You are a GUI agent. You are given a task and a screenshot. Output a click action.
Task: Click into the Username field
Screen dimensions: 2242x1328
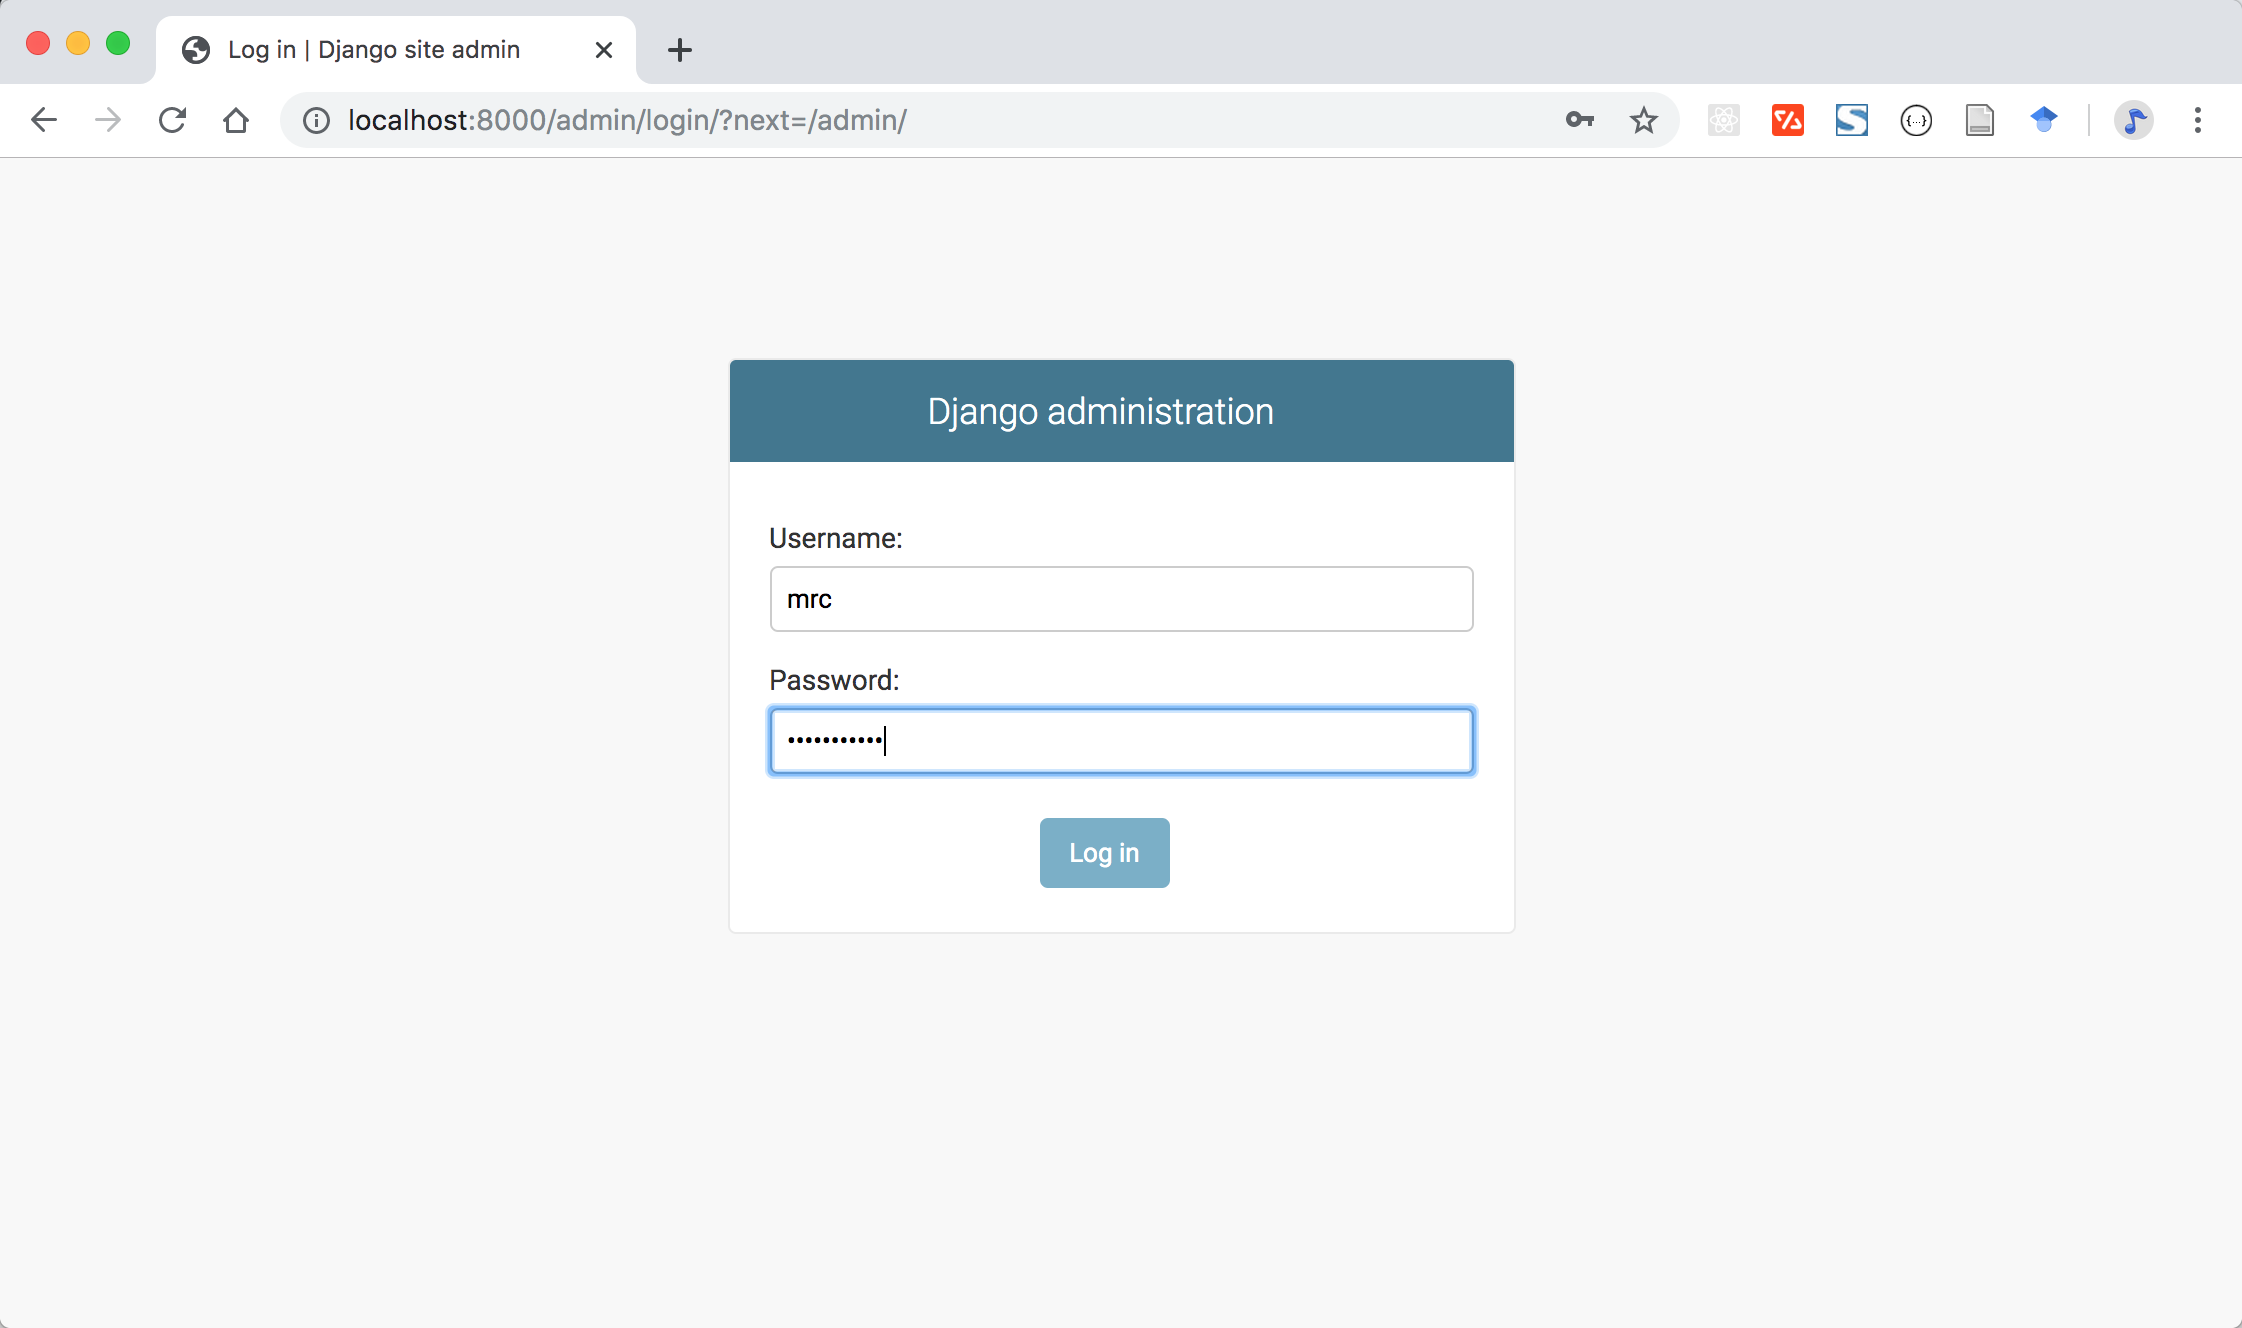pos(1120,599)
